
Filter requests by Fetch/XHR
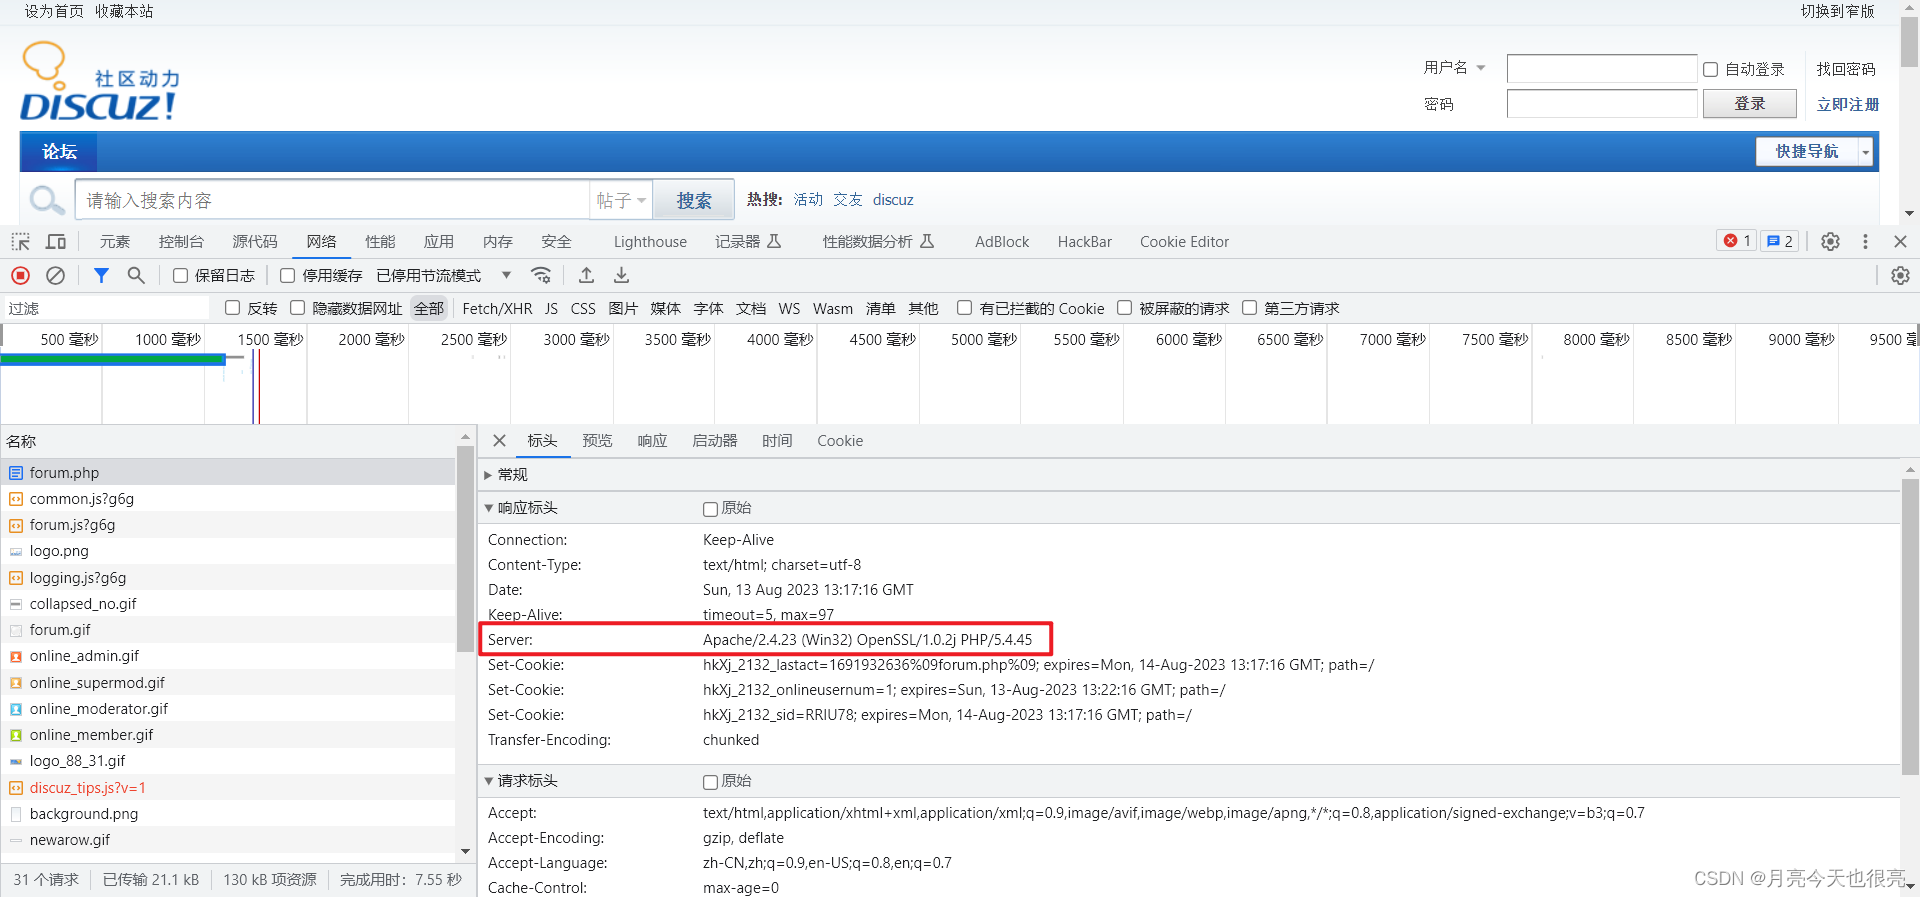click(x=497, y=309)
